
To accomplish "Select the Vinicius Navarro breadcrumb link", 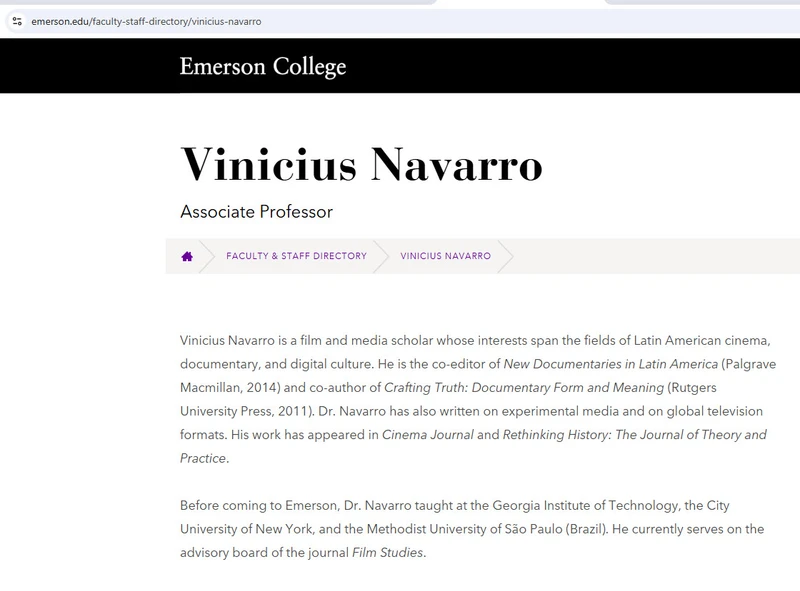I will tap(445, 256).
